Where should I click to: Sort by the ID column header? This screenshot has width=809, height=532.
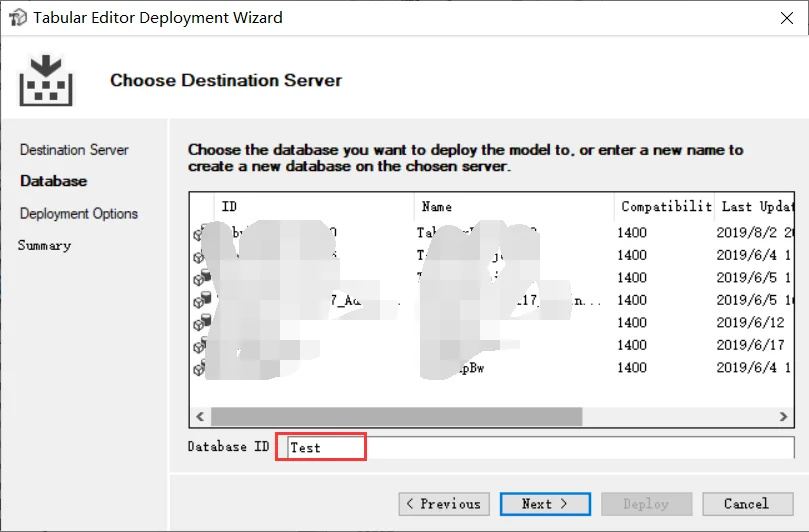pyautogui.click(x=314, y=207)
